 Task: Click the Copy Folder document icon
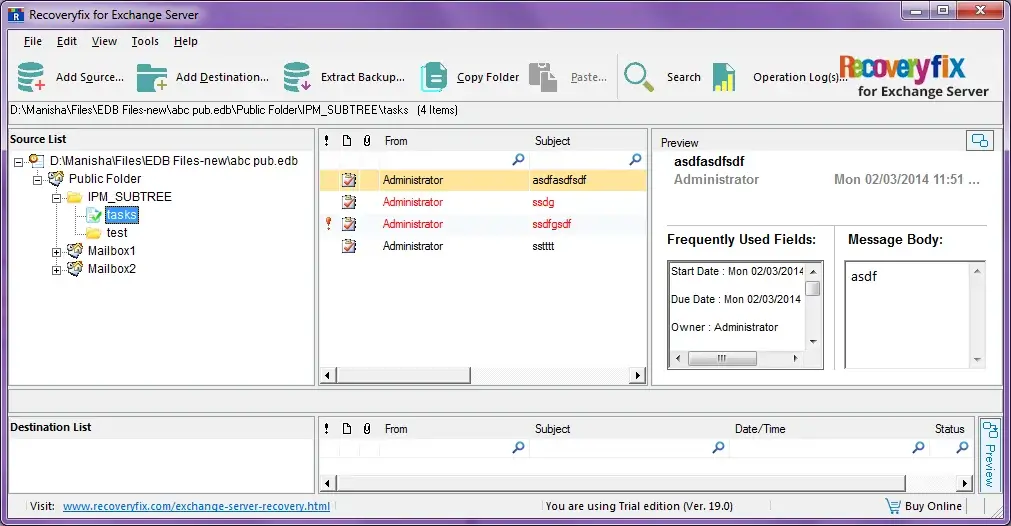click(x=434, y=77)
